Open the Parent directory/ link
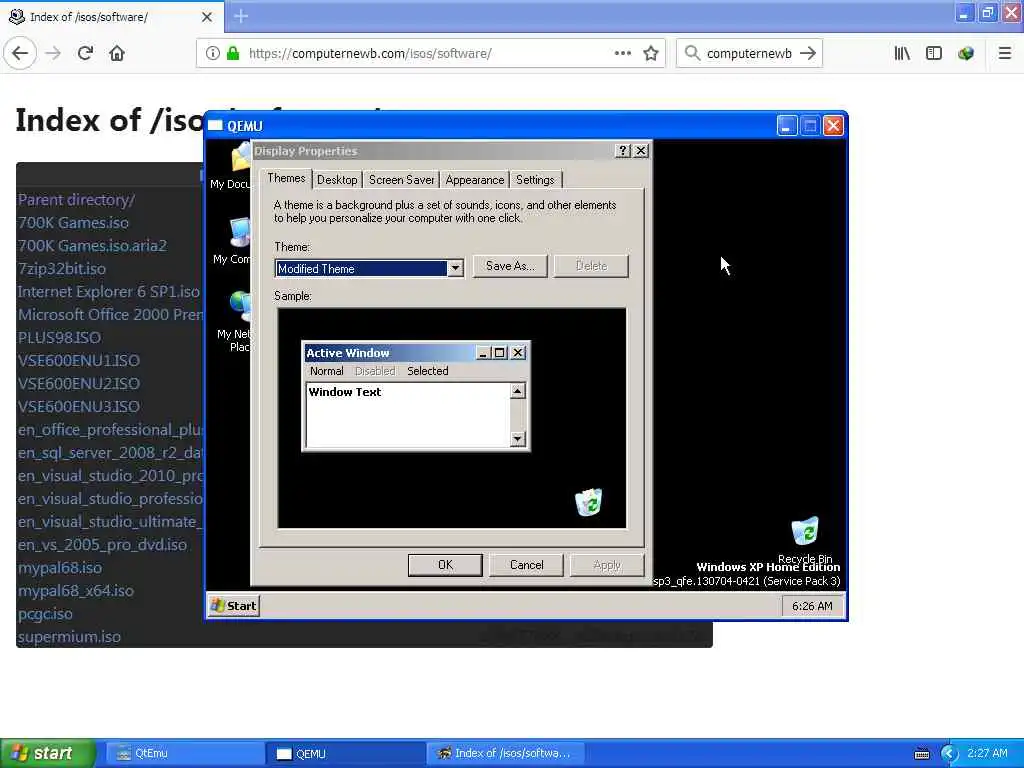 tap(76, 200)
